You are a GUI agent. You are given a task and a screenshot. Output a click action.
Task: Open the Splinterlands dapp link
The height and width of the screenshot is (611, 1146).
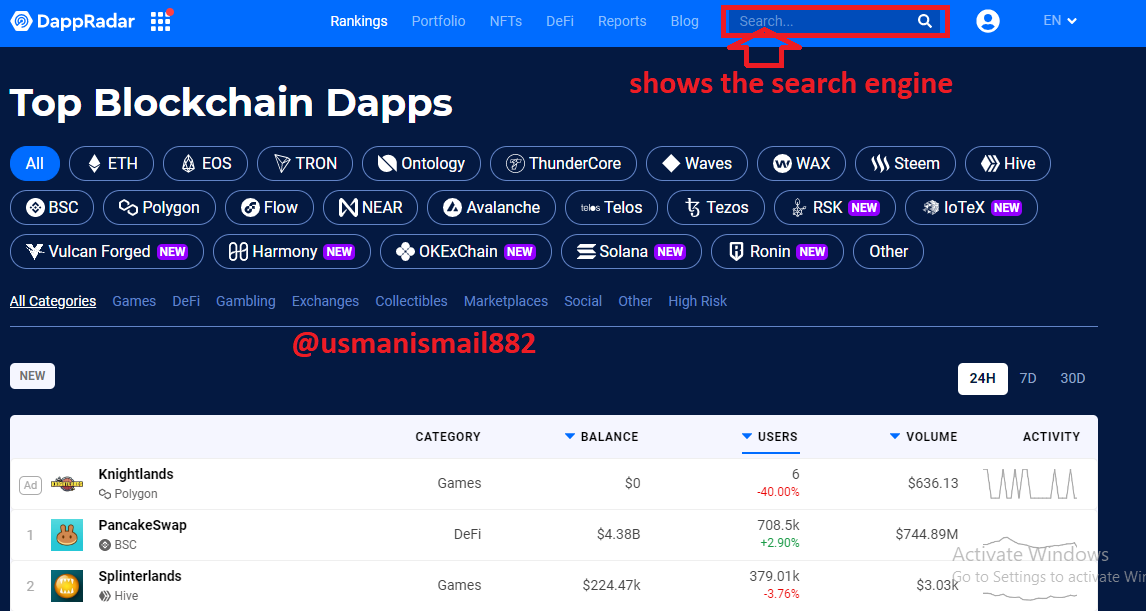click(x=140, y=577)
